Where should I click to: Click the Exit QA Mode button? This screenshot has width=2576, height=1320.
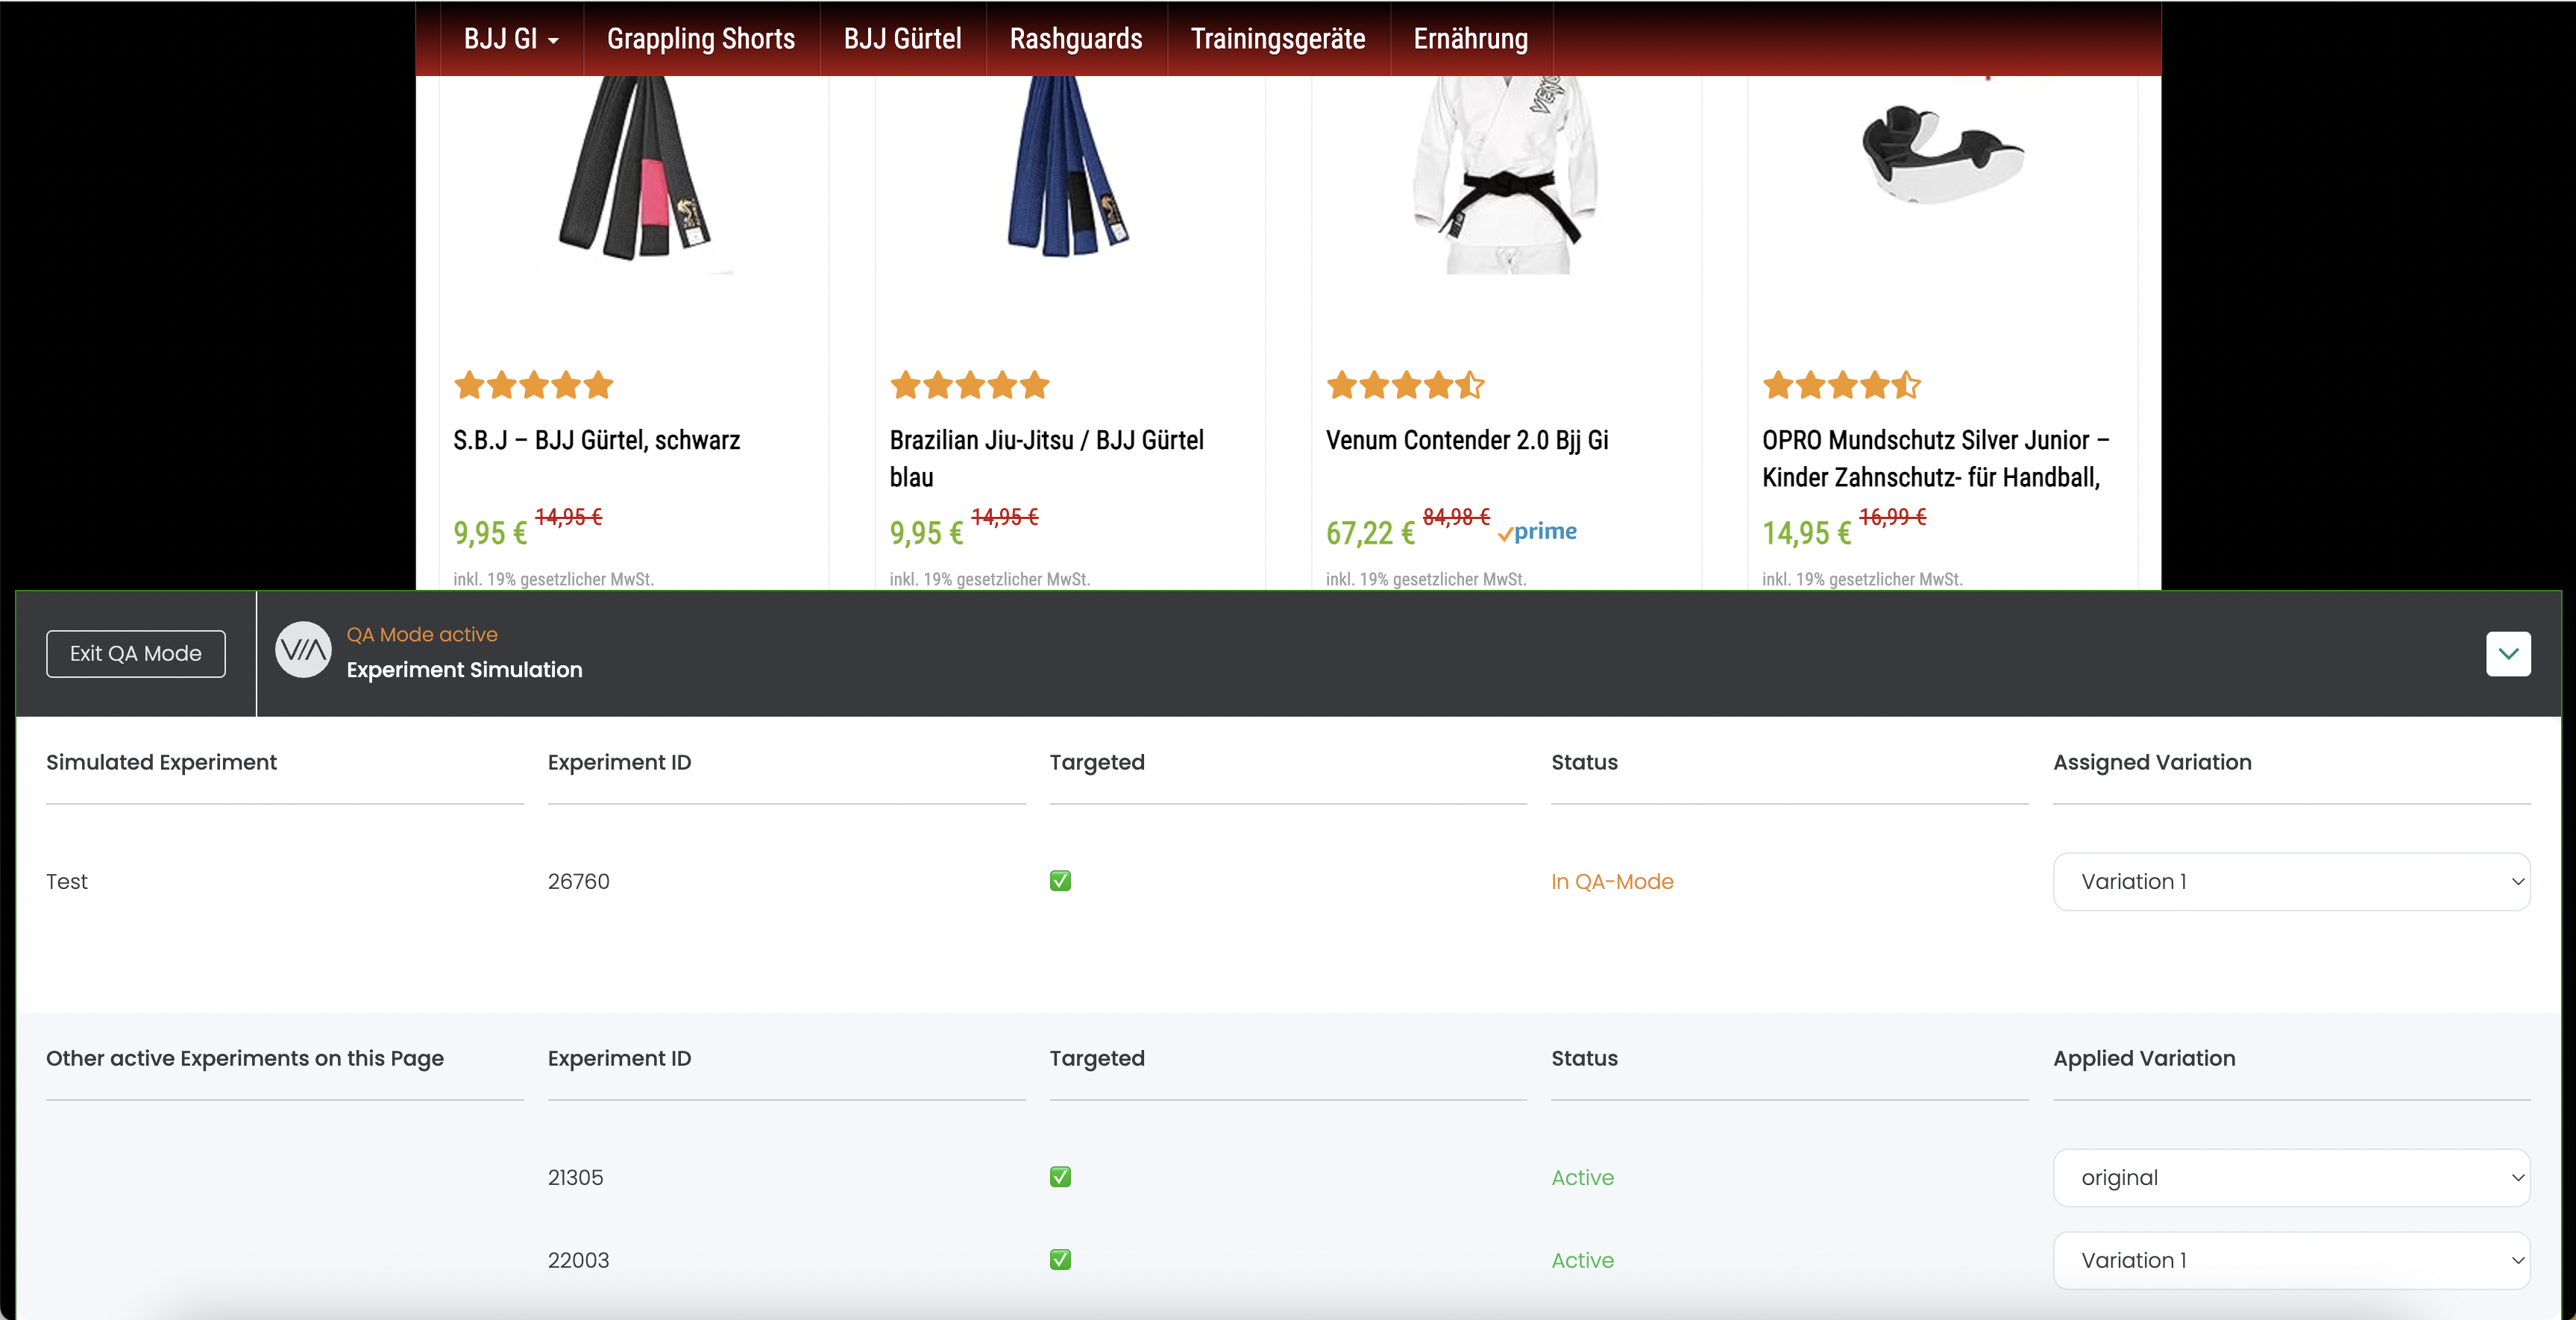pyautogui.click(x=136, y=654)
